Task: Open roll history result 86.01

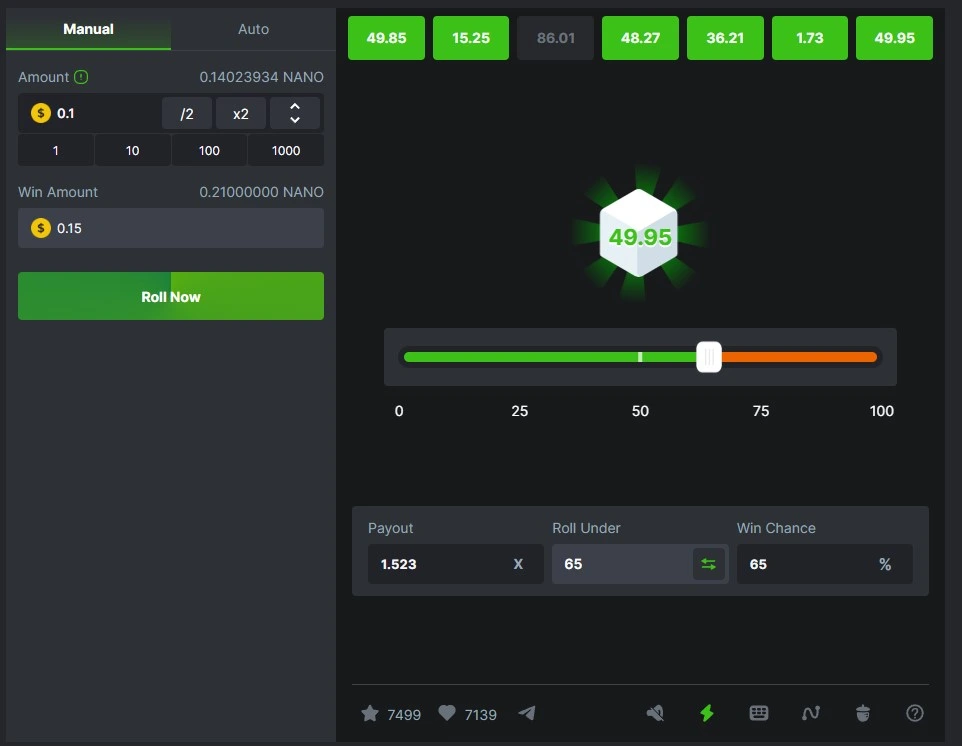Action: (556, 38)
